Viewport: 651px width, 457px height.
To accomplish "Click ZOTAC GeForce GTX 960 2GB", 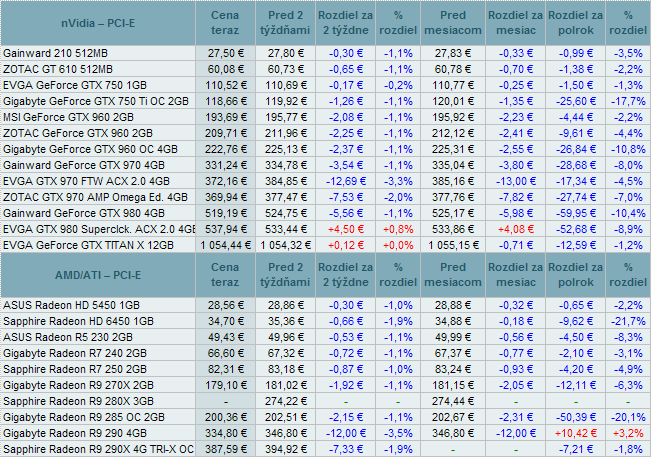I will [x=78, y=133].
